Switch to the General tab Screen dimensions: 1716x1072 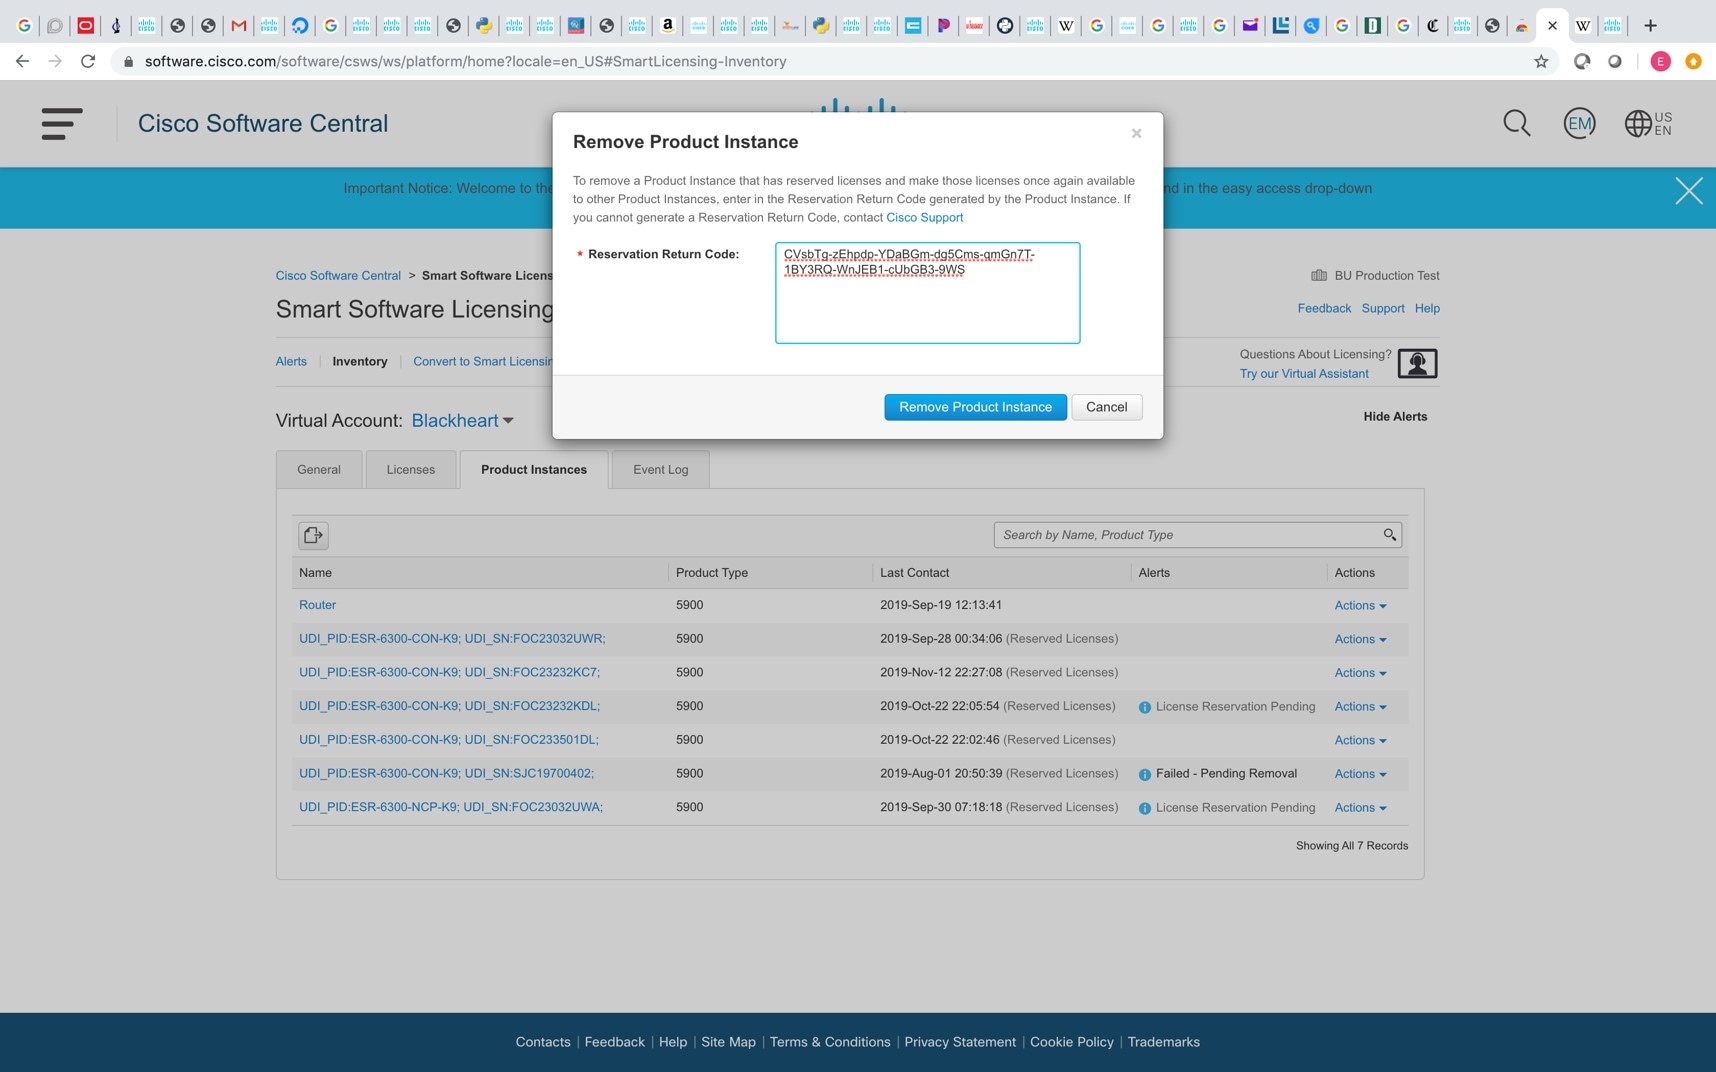[x=319, y=469]
